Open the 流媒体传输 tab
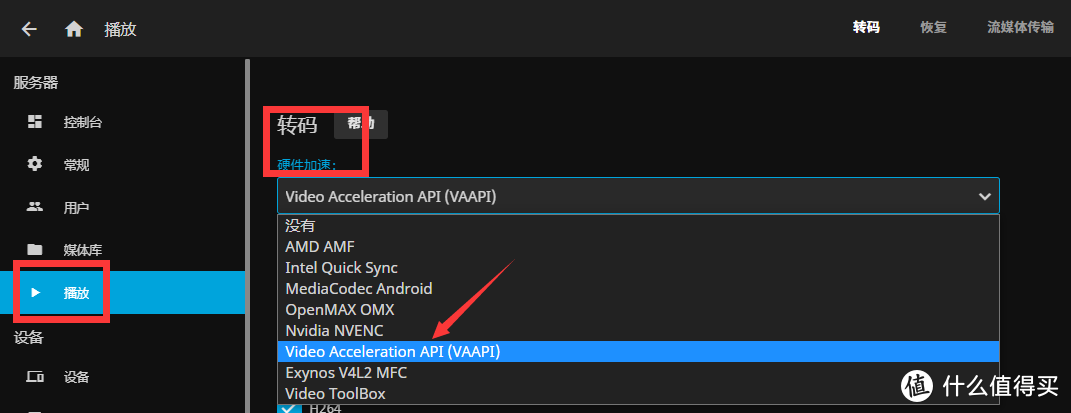Screen dimensions: 1071x413 coord(1020,28)
